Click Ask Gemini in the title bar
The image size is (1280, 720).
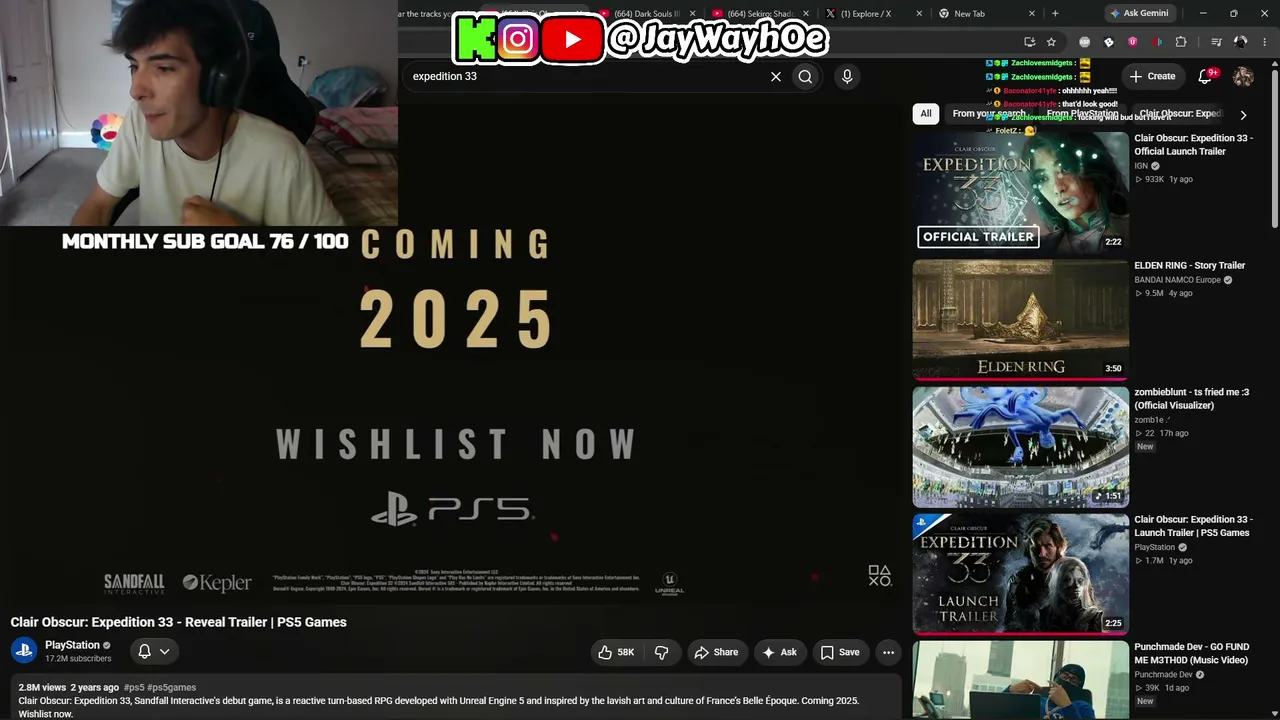(x=1138, y=13)
